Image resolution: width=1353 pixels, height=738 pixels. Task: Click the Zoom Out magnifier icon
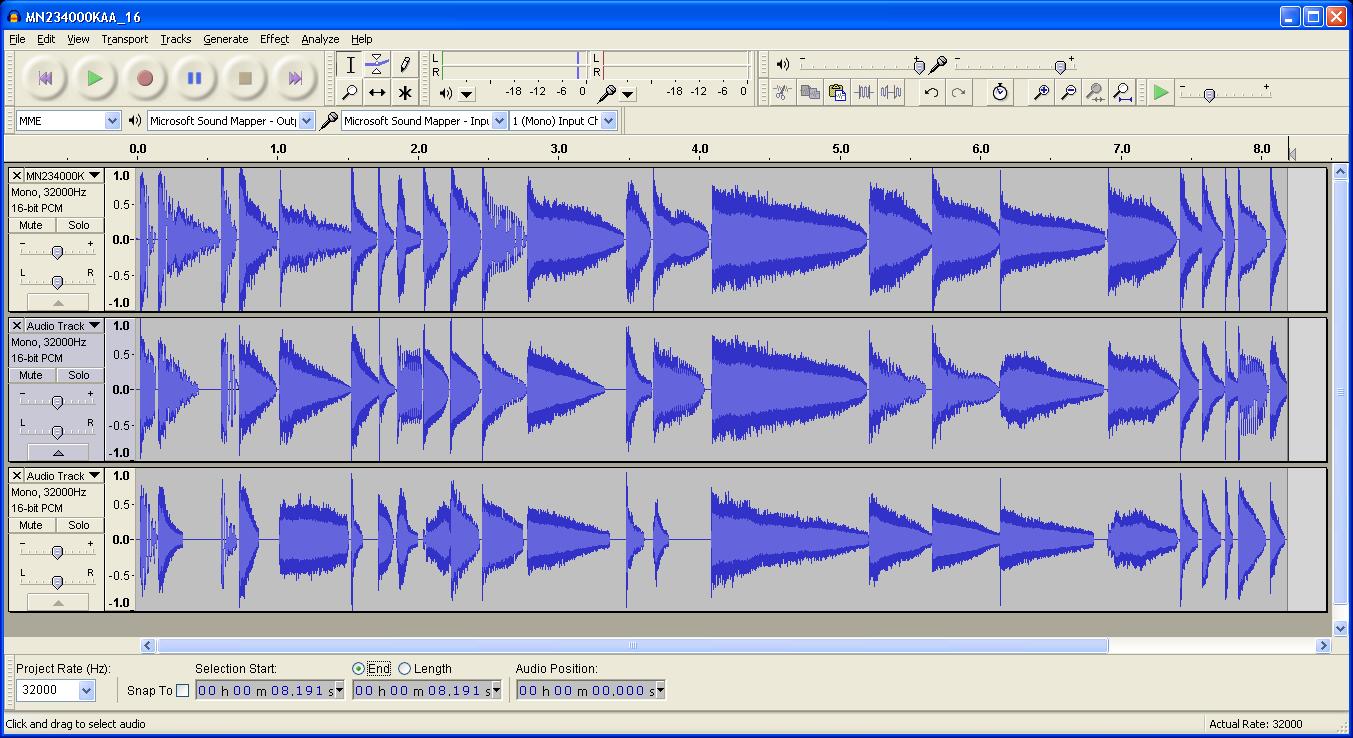pos(1068,92)
